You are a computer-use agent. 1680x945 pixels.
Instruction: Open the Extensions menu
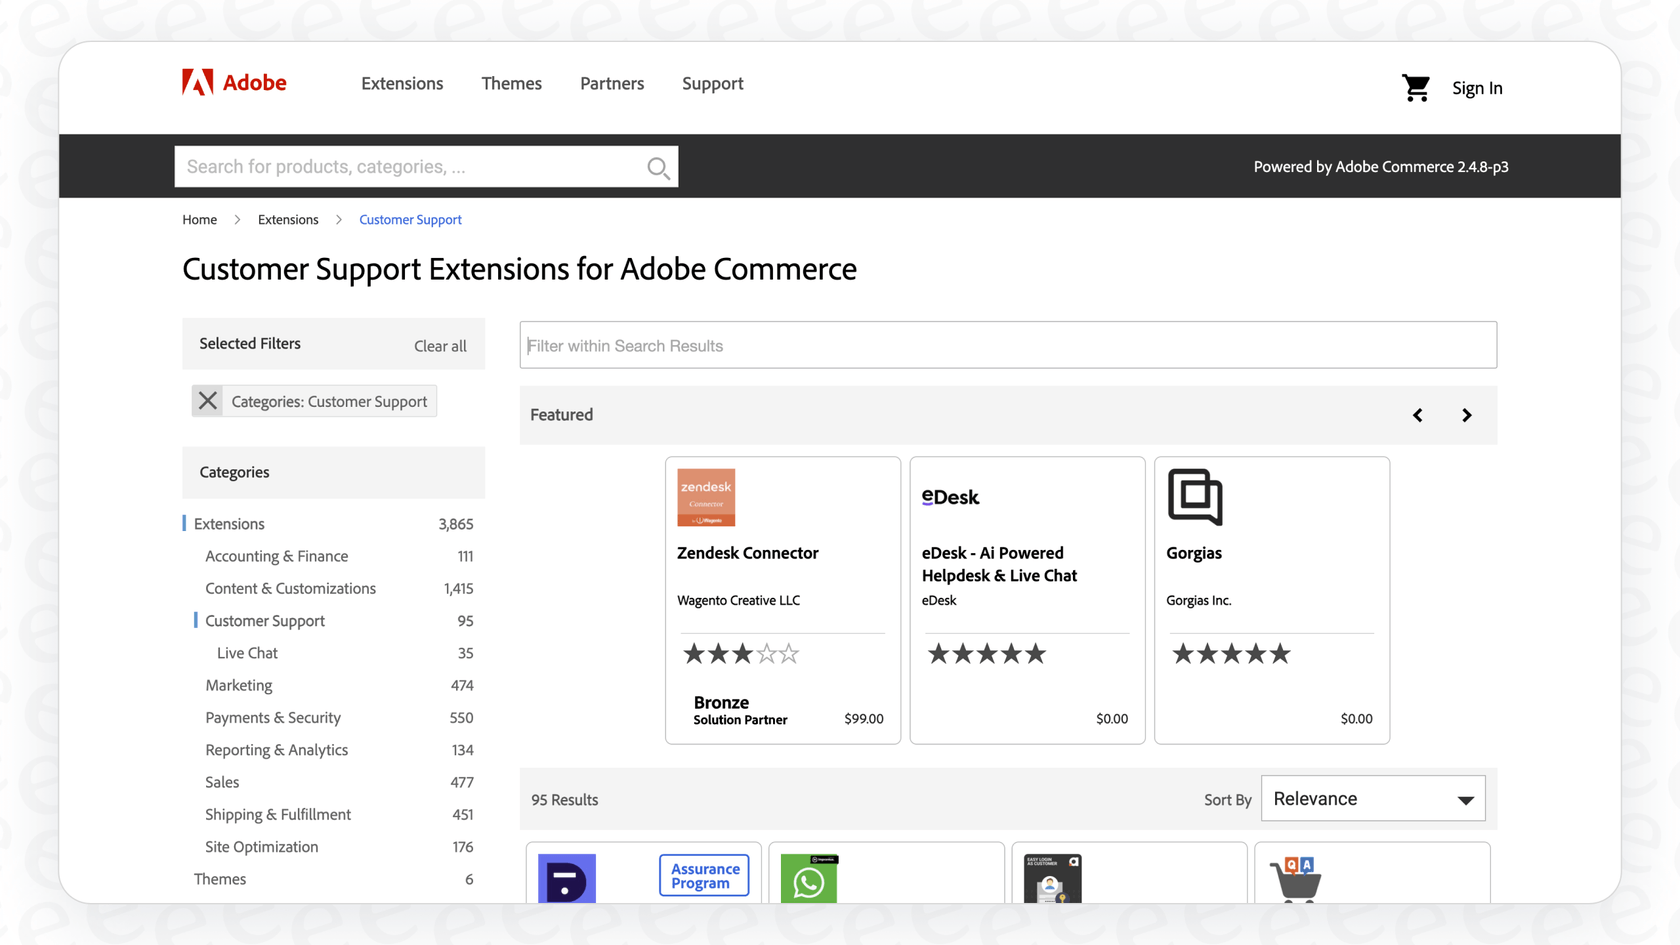click(x=402, y=83)
